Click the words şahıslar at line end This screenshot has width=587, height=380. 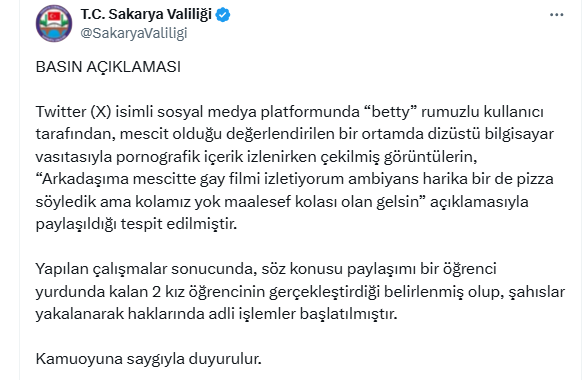536,291
